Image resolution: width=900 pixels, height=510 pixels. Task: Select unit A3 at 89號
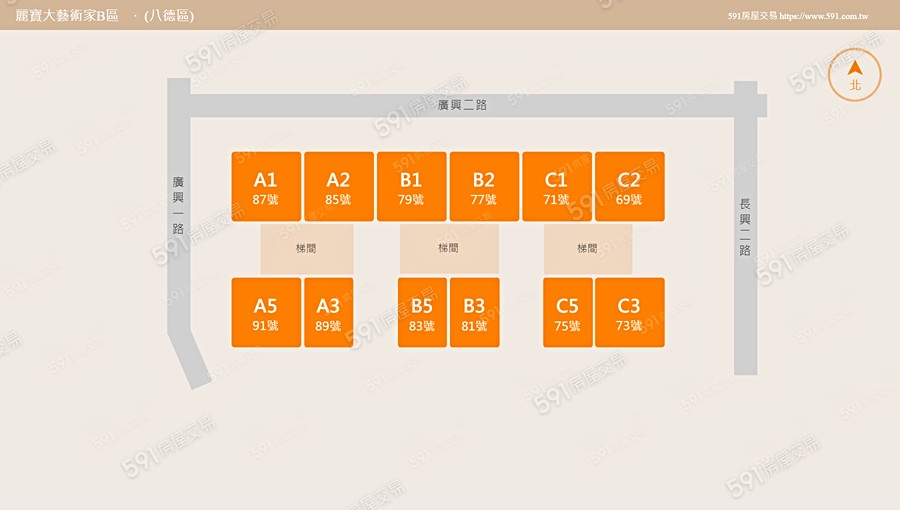click(328, 313)
